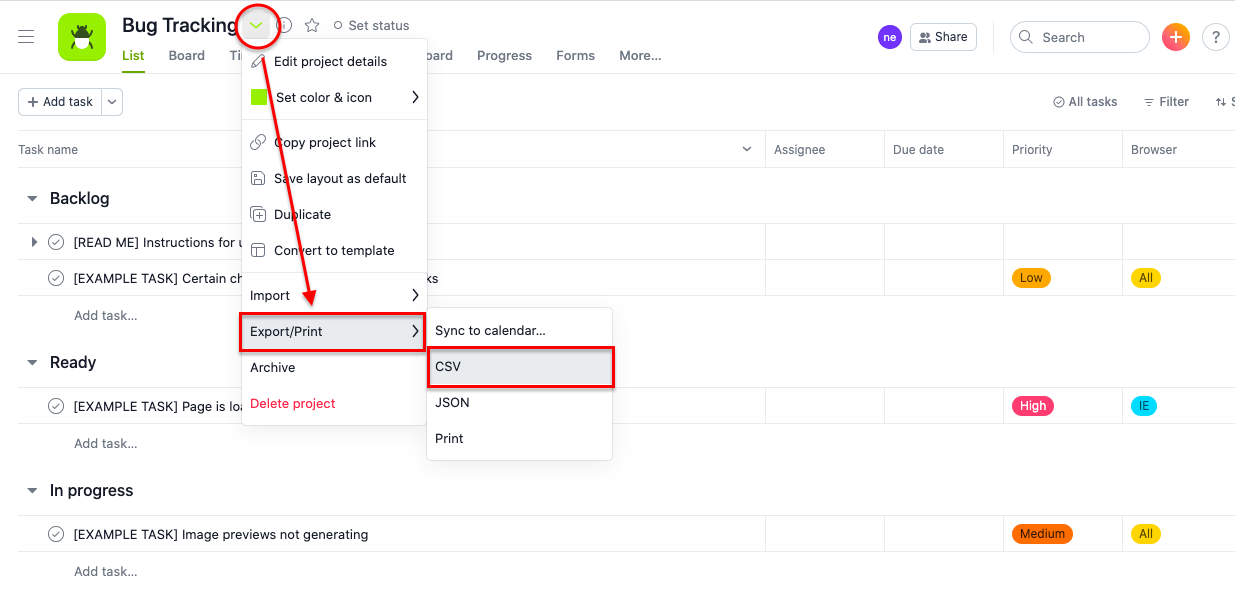Open the project info icon

tap(284, 25)
